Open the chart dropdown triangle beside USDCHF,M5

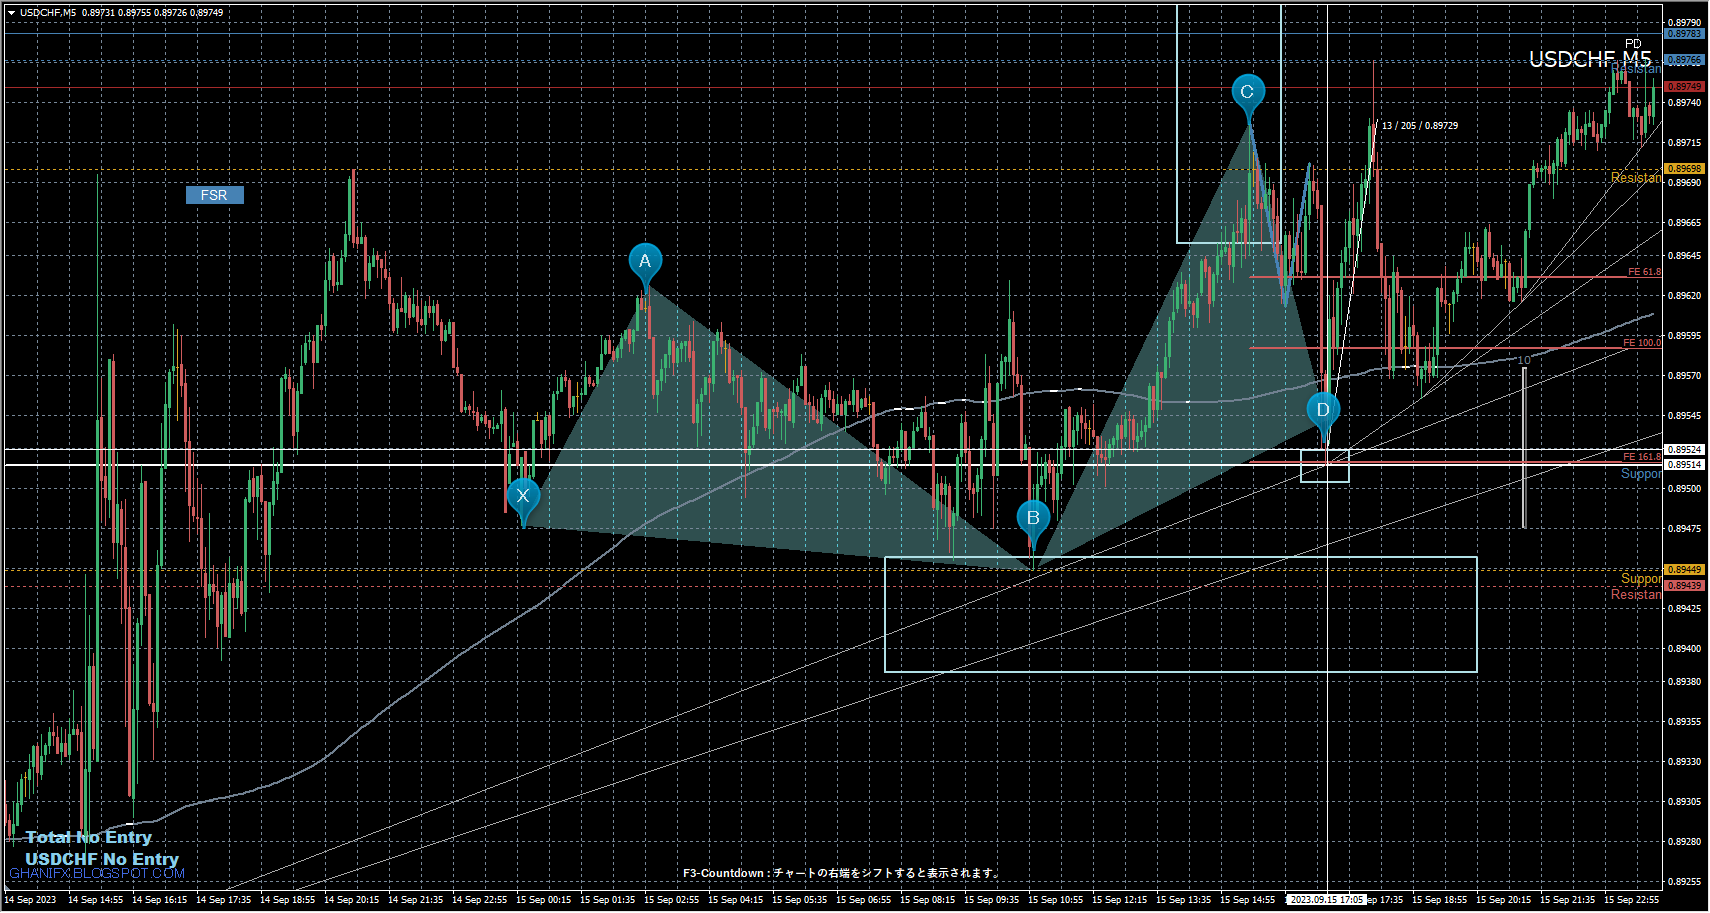coord(11,13)
